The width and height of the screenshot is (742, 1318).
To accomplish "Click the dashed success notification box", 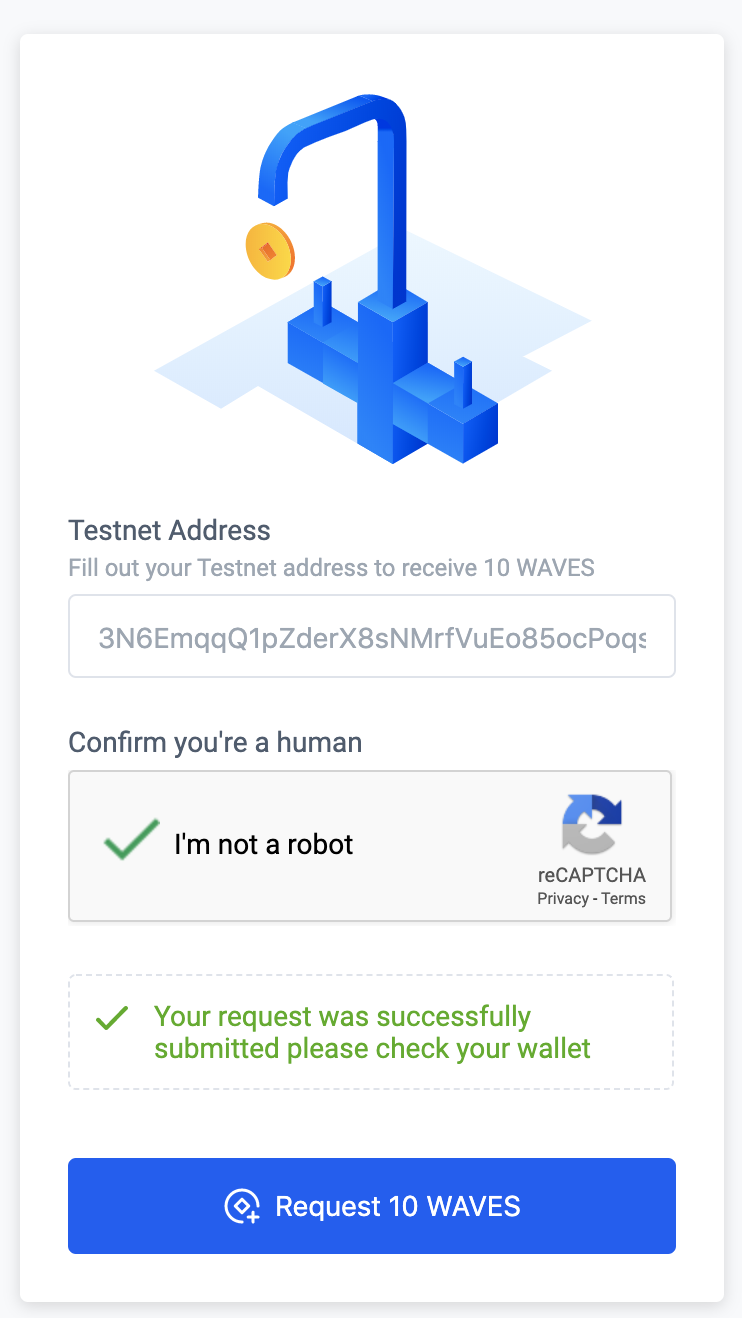I will pos(371,1032).
